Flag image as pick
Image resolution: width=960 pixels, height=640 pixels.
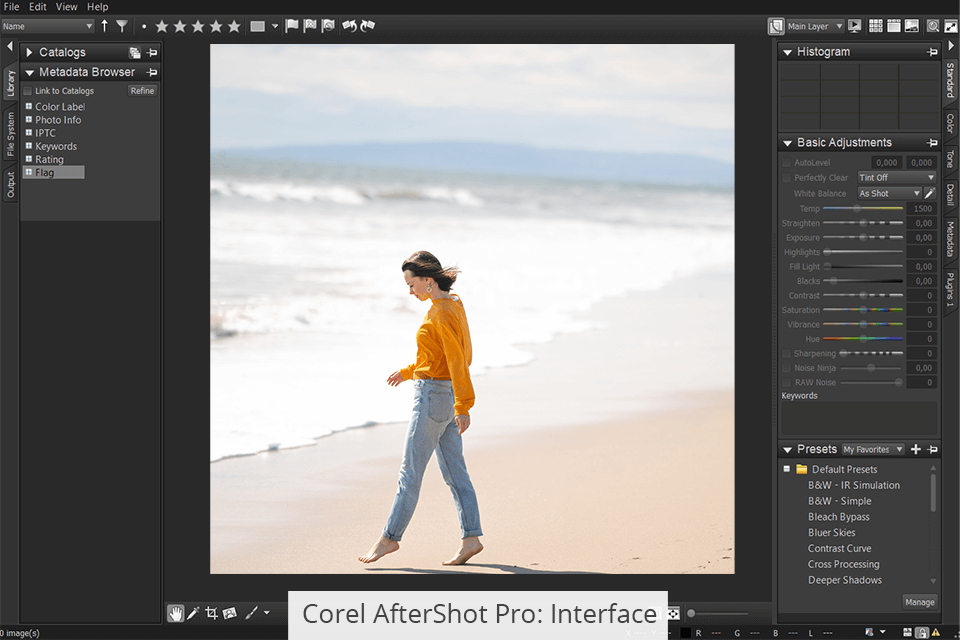point(292,26)
